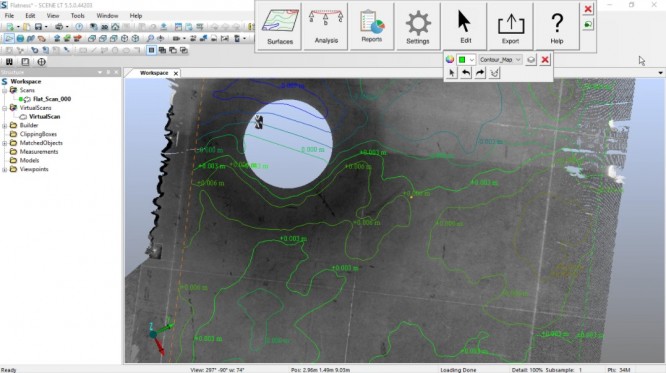The width and height of the screenshot is (666, 373).
Task: Click the Loading Done status text
Action: point(458,370)
